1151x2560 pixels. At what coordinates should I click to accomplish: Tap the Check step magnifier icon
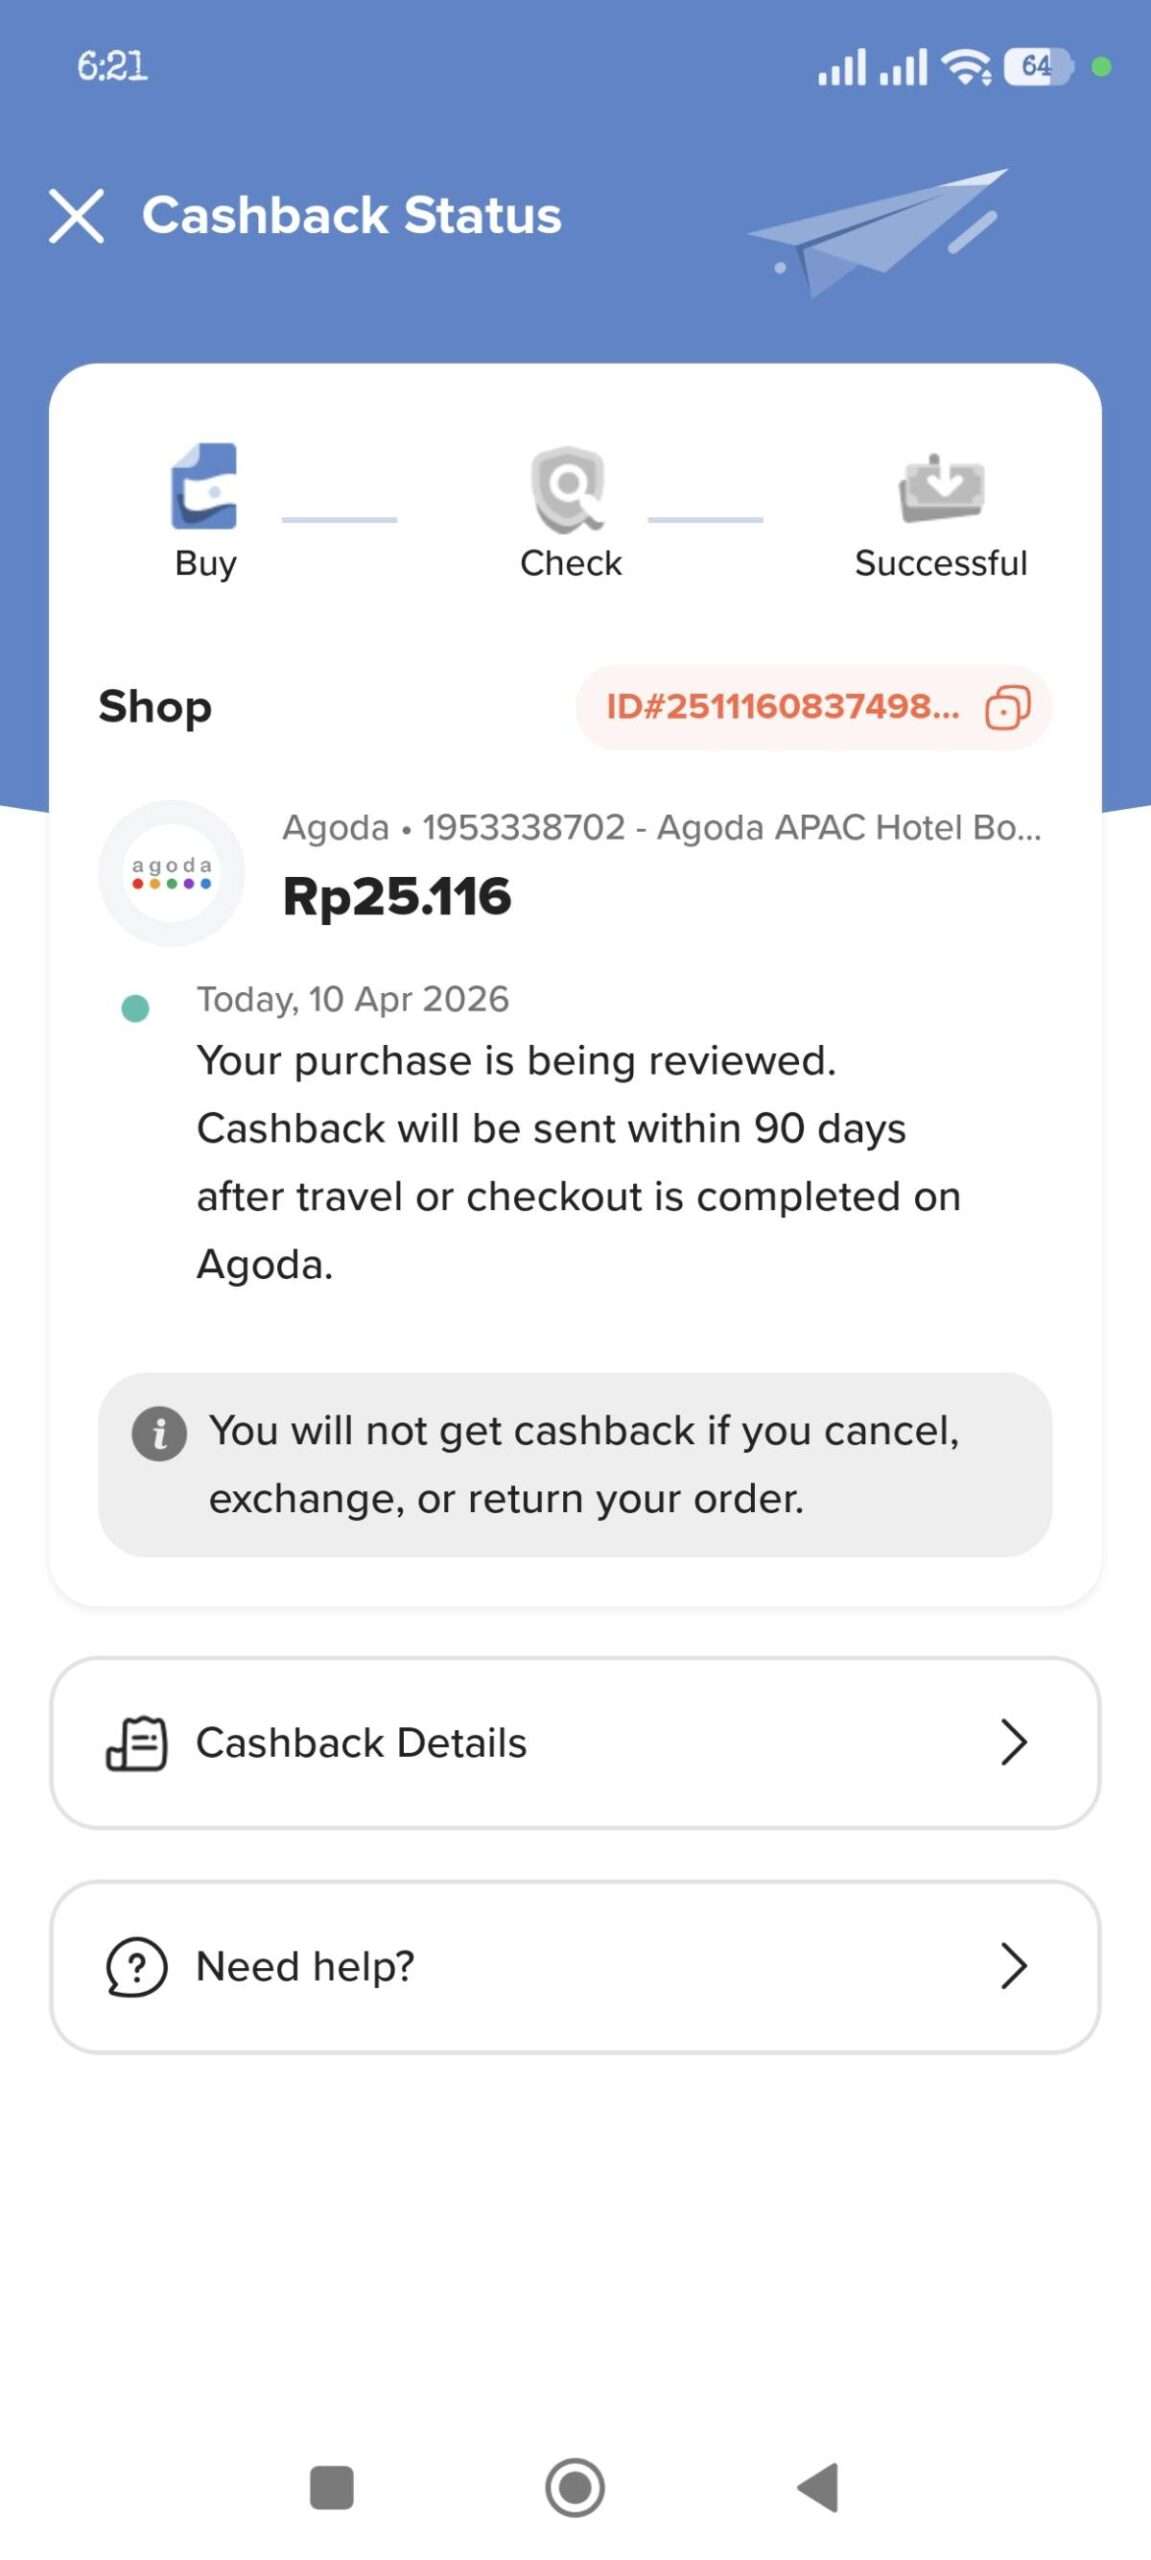click(x=569, y=488)
